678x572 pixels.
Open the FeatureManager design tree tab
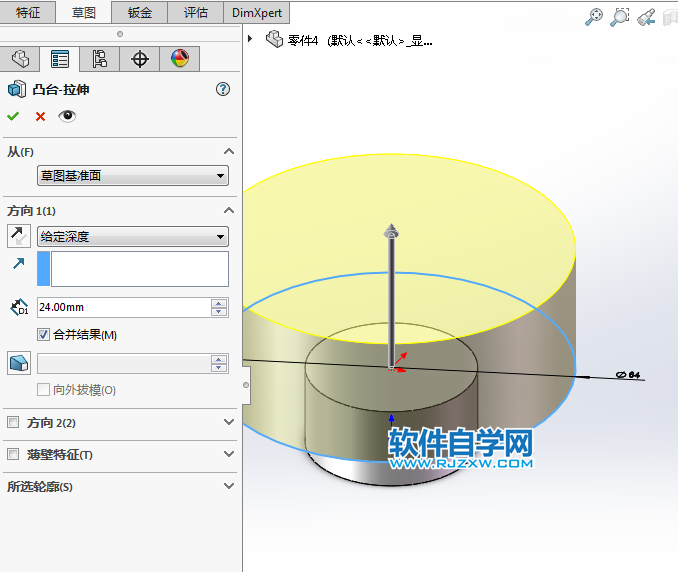[20, 59]
